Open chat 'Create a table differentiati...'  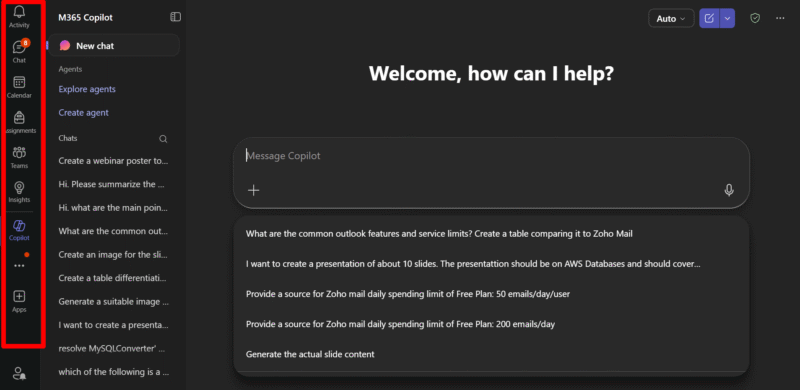(113, 278)
